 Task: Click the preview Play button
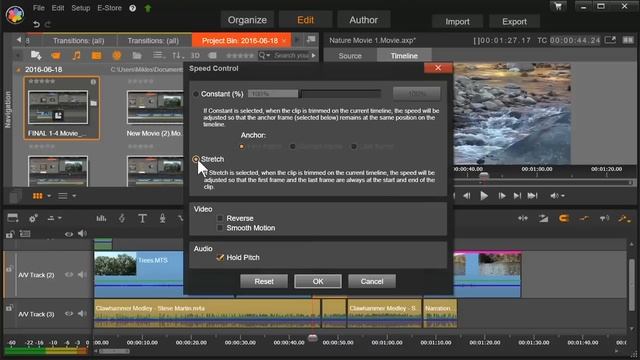click(x=484, y=196)
